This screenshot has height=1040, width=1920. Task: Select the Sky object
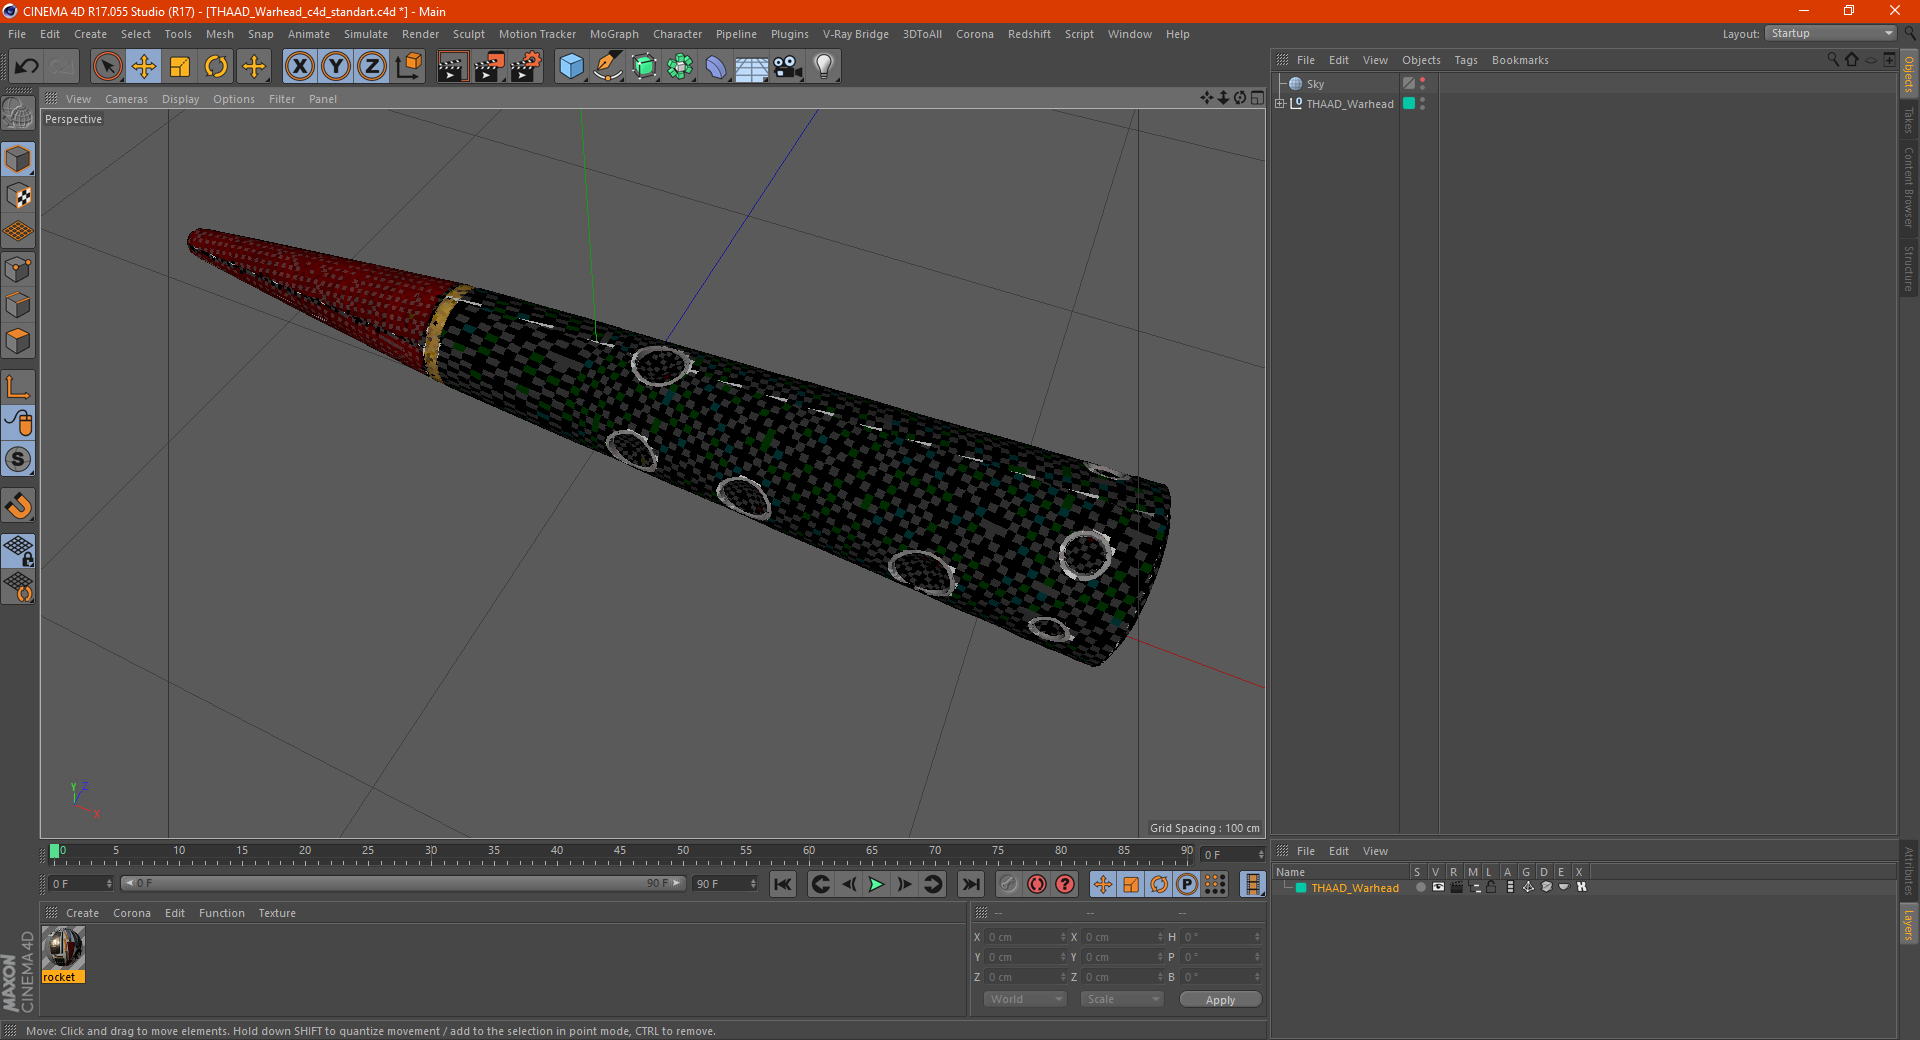pos(1315,84)
